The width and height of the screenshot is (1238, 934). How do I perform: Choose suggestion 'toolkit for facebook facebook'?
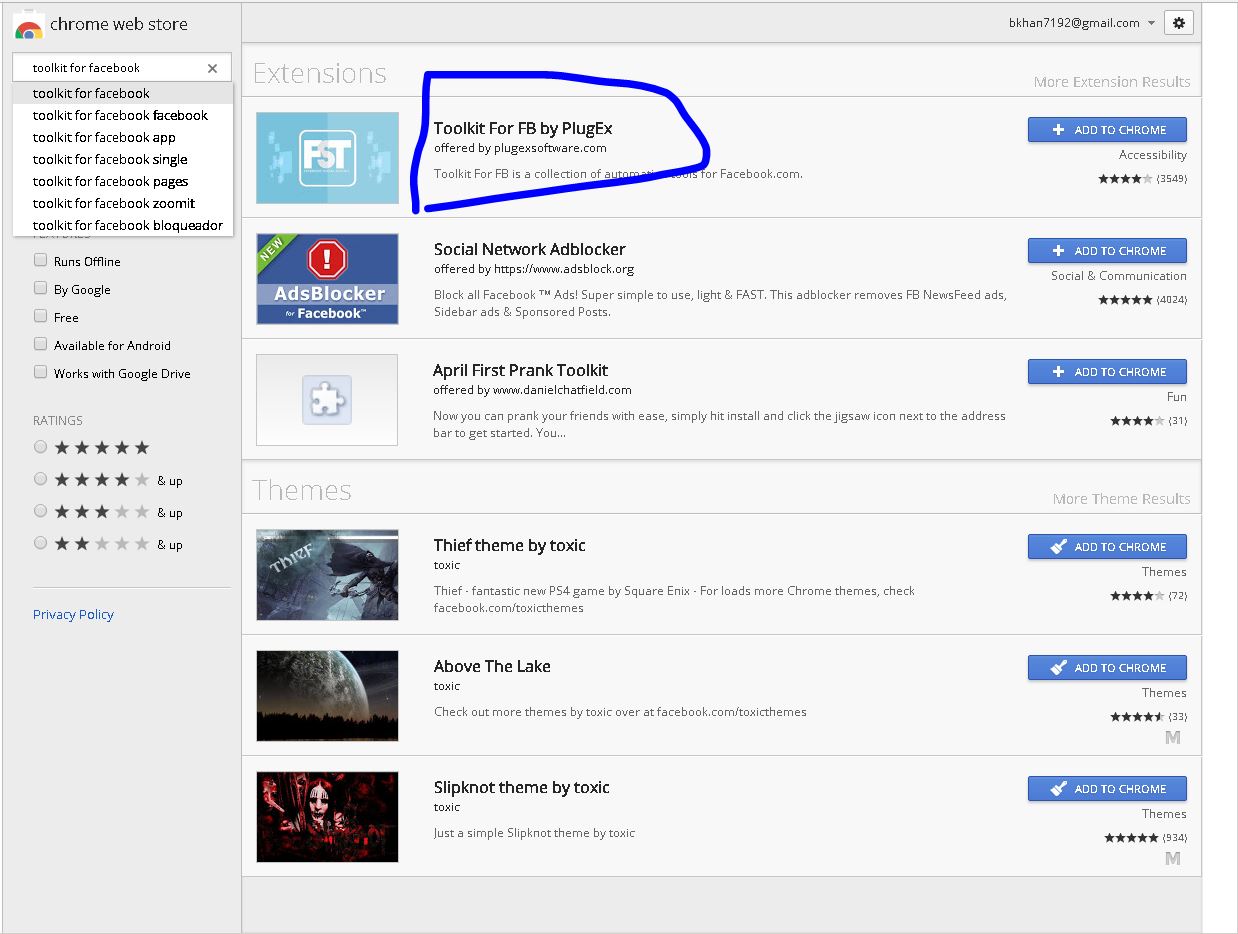coord(123,115)
